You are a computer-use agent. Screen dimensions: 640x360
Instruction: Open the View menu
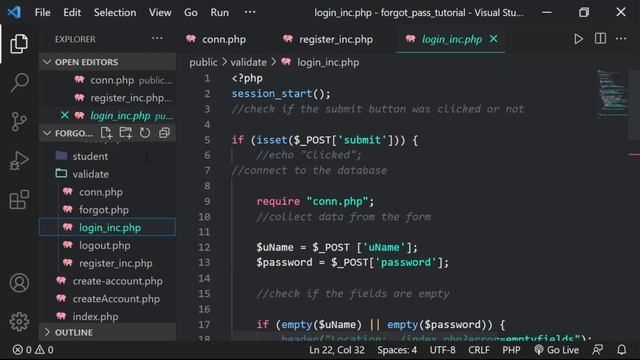point(160,13)
